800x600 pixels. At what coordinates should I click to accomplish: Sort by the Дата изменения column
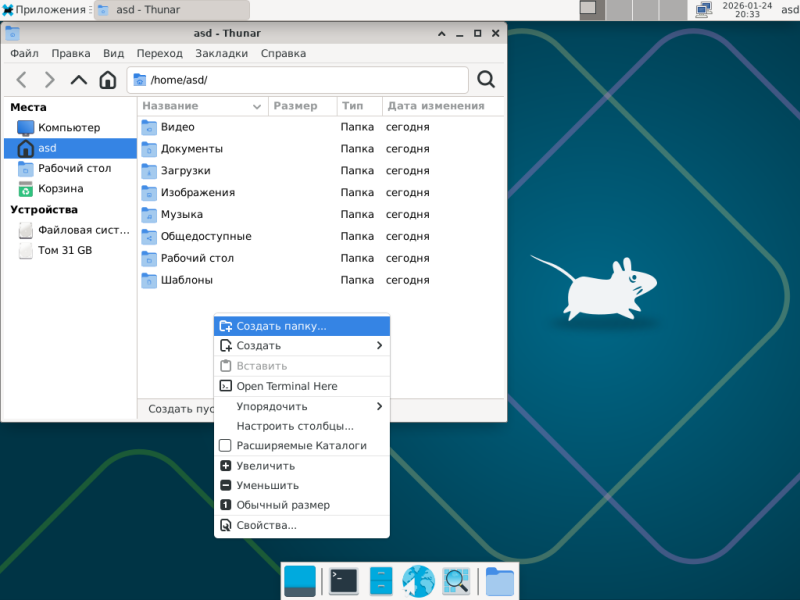[x=442, y=106]
